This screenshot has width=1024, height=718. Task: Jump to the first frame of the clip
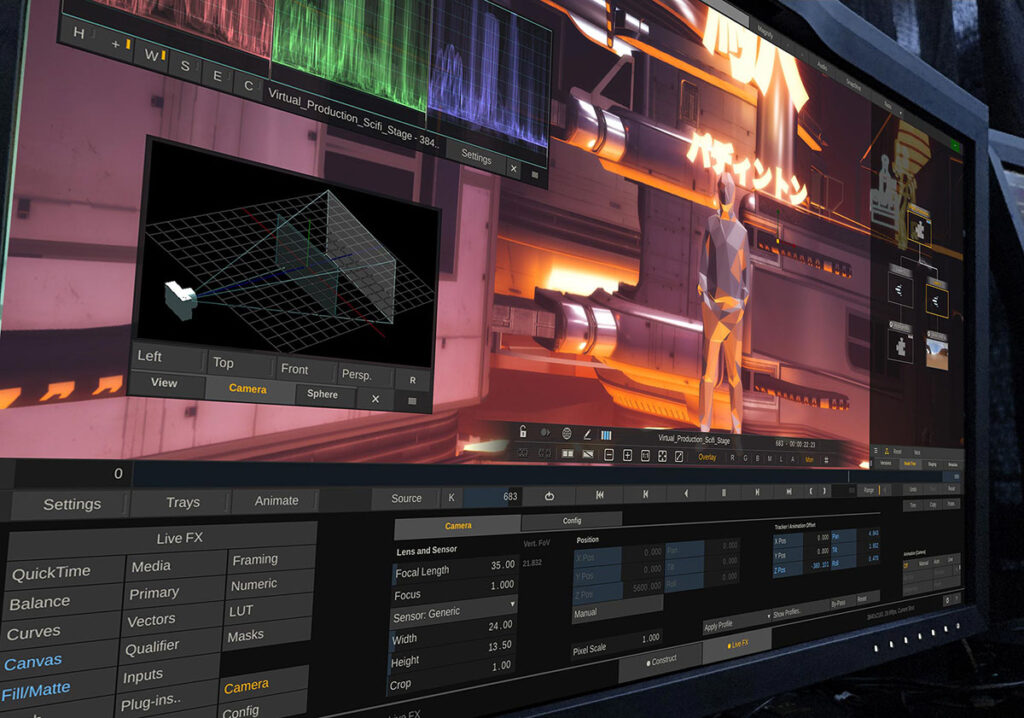pos(599,494)
